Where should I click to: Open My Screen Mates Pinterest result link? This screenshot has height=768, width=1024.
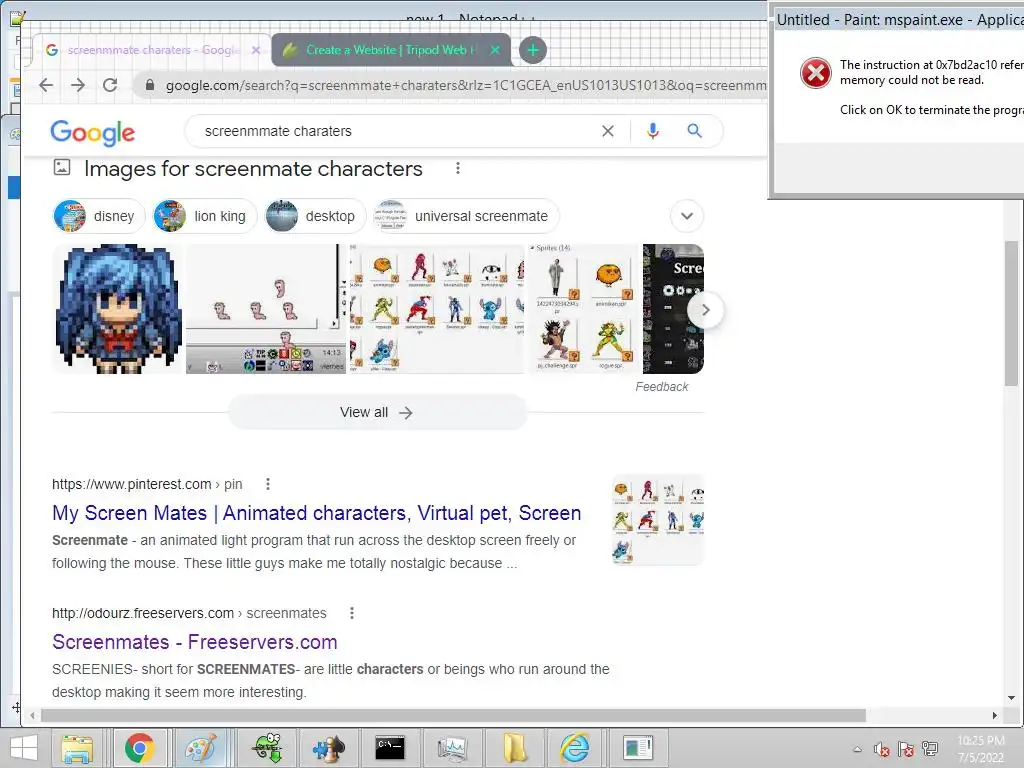tap(317, 513)
